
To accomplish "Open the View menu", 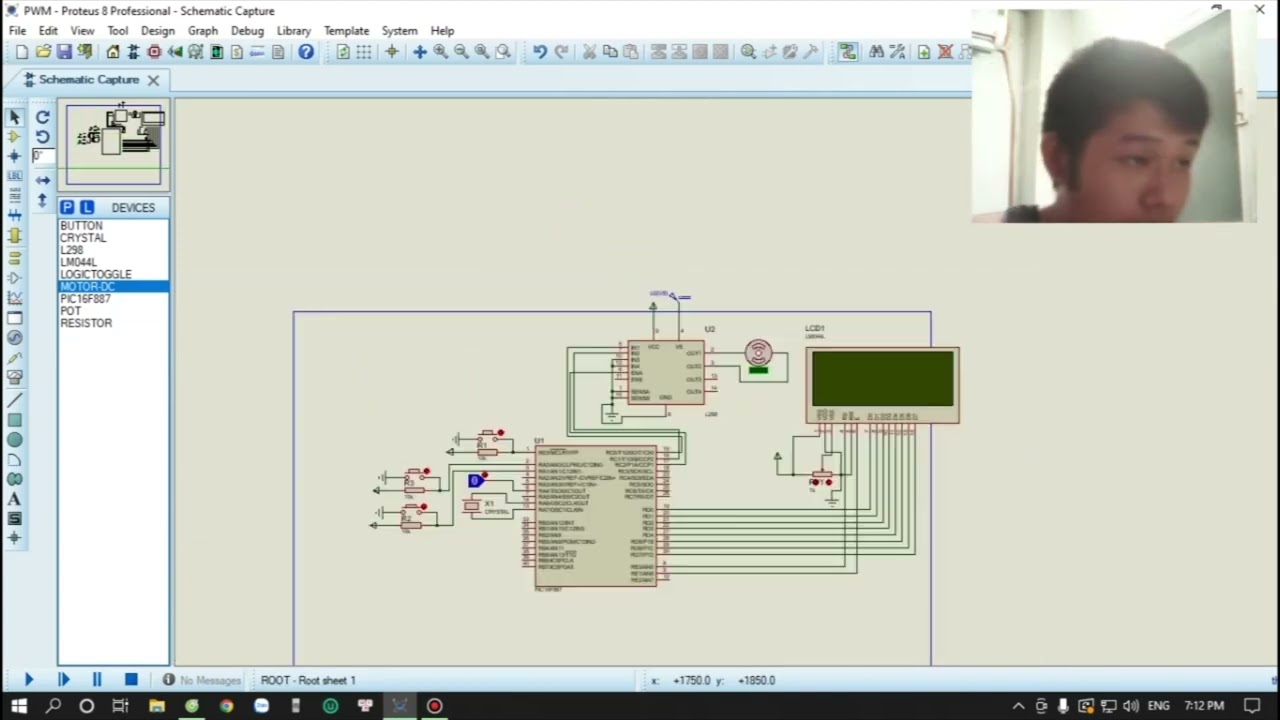I will tap(82, 31).
